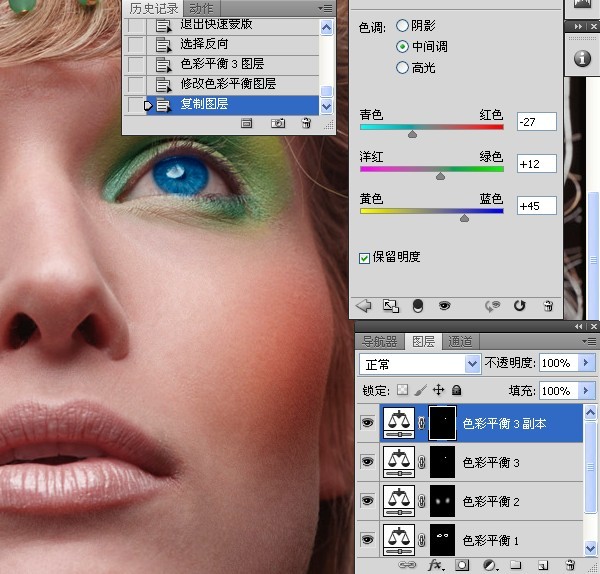The width and height of the screenshot is (600, 574).
Task: Select the 阴影 tone radio button
Action: pyautogui.click(x=402, y=26)
